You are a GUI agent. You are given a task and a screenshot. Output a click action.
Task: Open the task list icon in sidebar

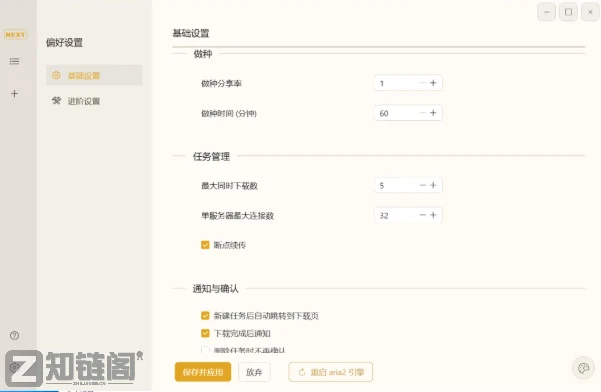pyautogui.click(x=14, y=61)
